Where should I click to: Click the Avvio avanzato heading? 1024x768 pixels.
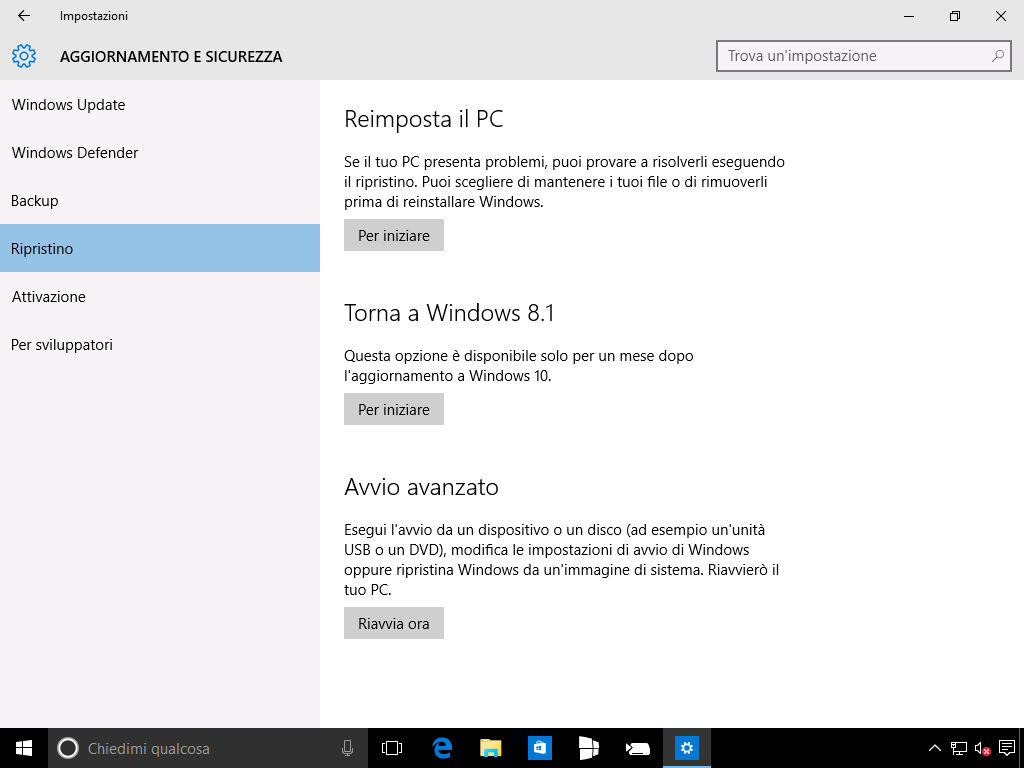coord(421,487)
